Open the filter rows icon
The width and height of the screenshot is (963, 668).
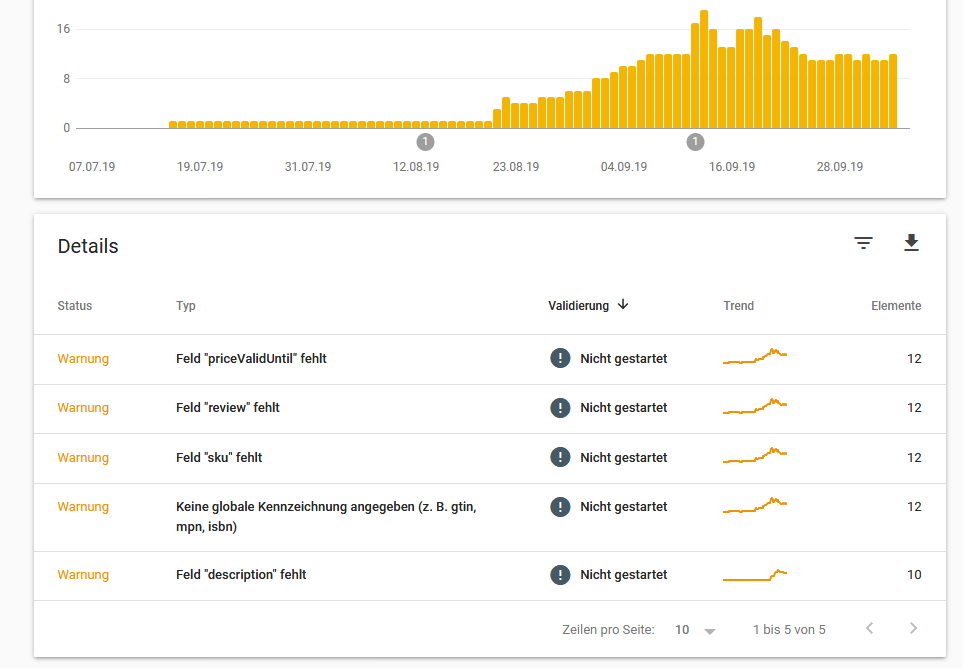click(x=863, y=243)
